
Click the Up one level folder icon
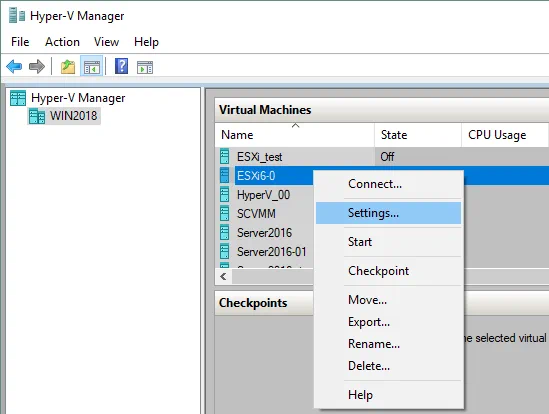click(68, 67)
